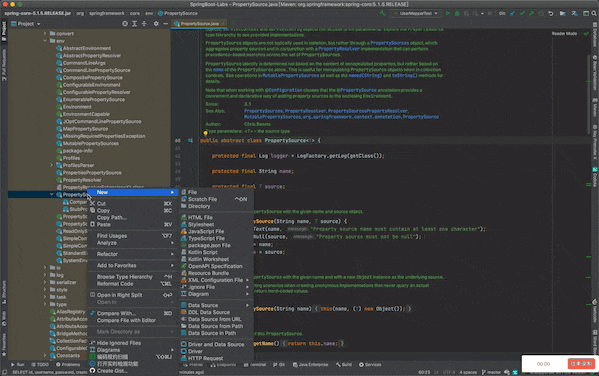Open the Problems tool window
Image resolution: width=599 pixels, height=376 pixels.
(68, 365)
